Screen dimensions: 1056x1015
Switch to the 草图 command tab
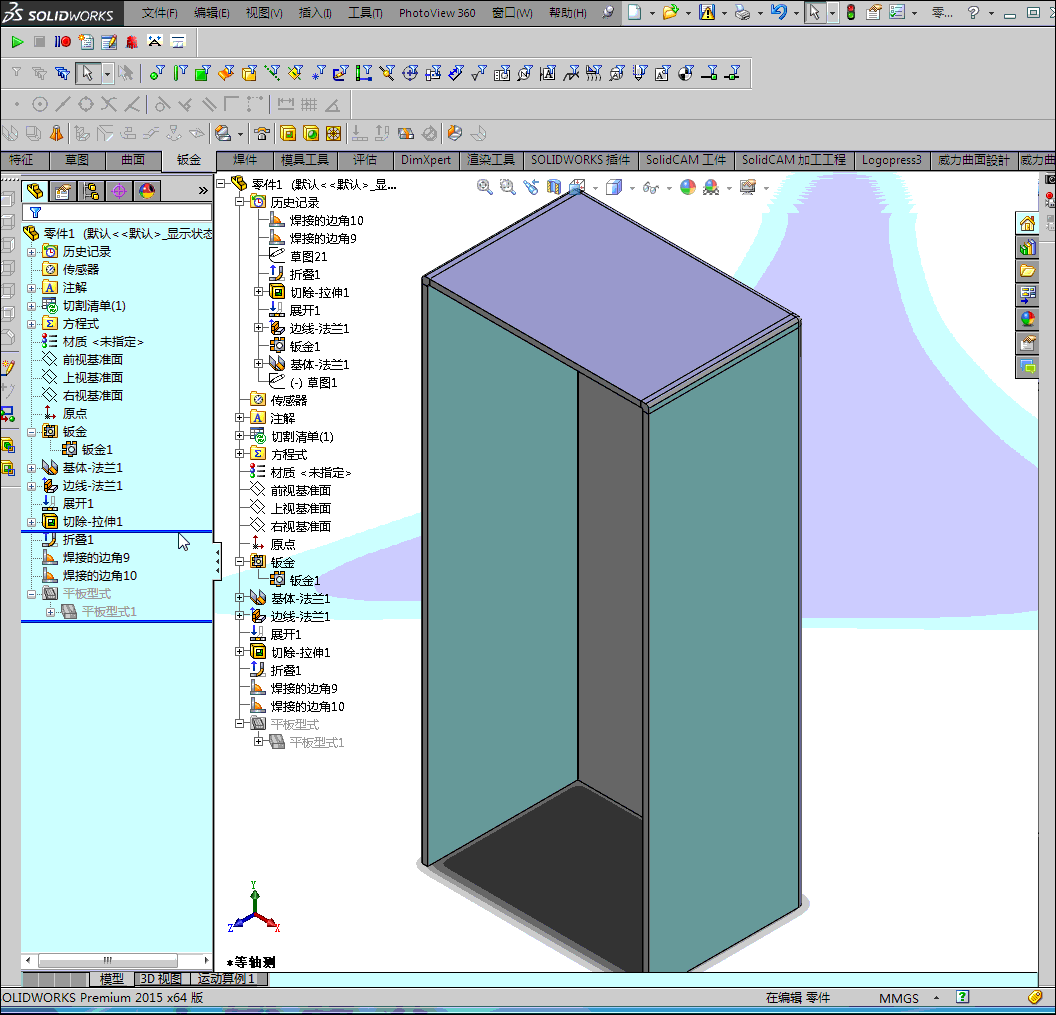coord(77,160)
